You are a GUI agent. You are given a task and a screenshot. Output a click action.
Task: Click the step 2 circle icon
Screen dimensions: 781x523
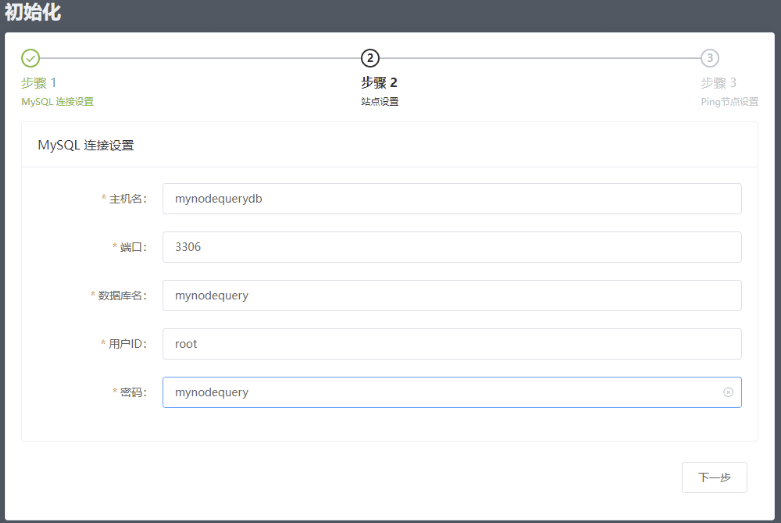(x=370, y=58)
